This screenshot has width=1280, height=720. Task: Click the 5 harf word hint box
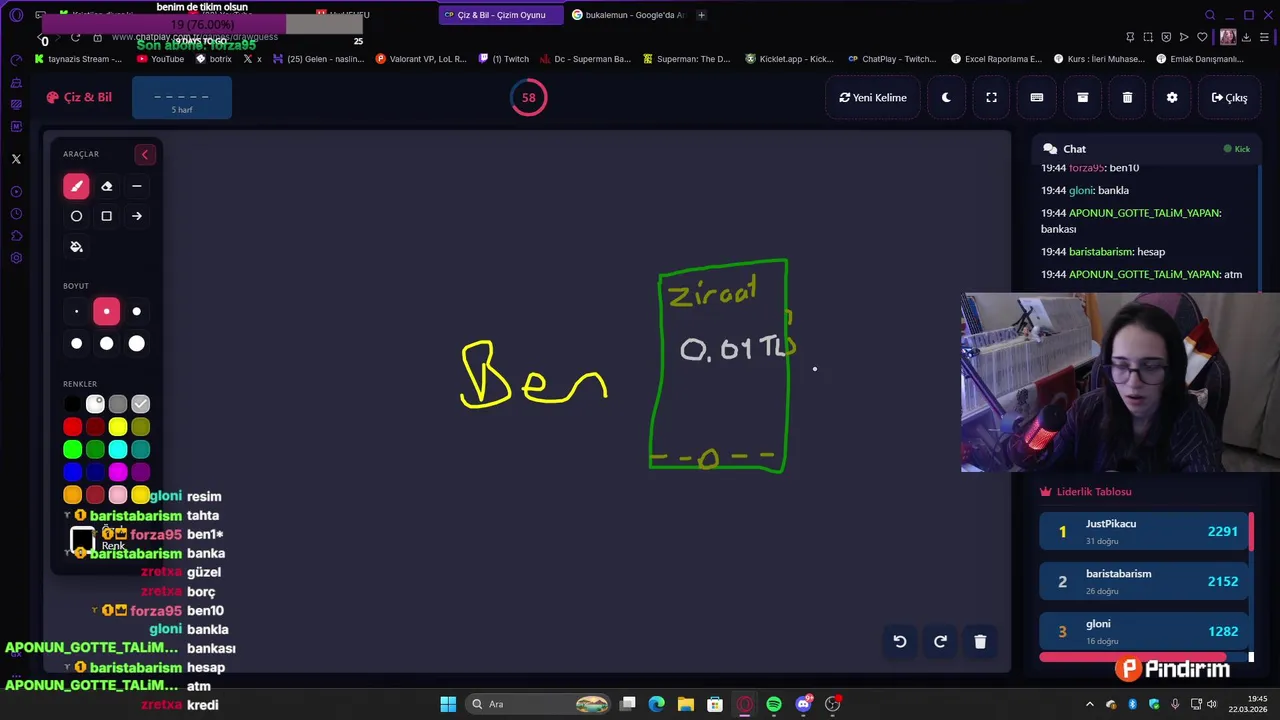182,100
